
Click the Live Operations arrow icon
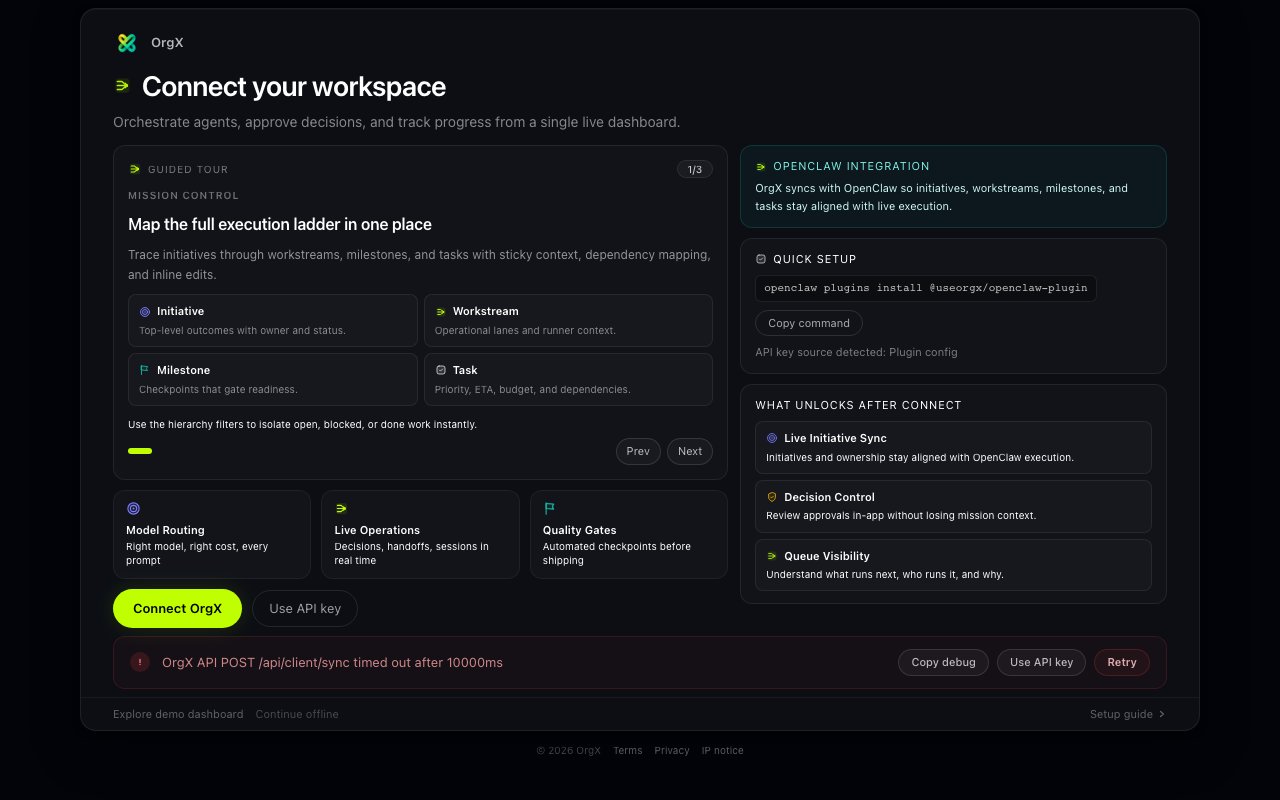tap(341, 508)
